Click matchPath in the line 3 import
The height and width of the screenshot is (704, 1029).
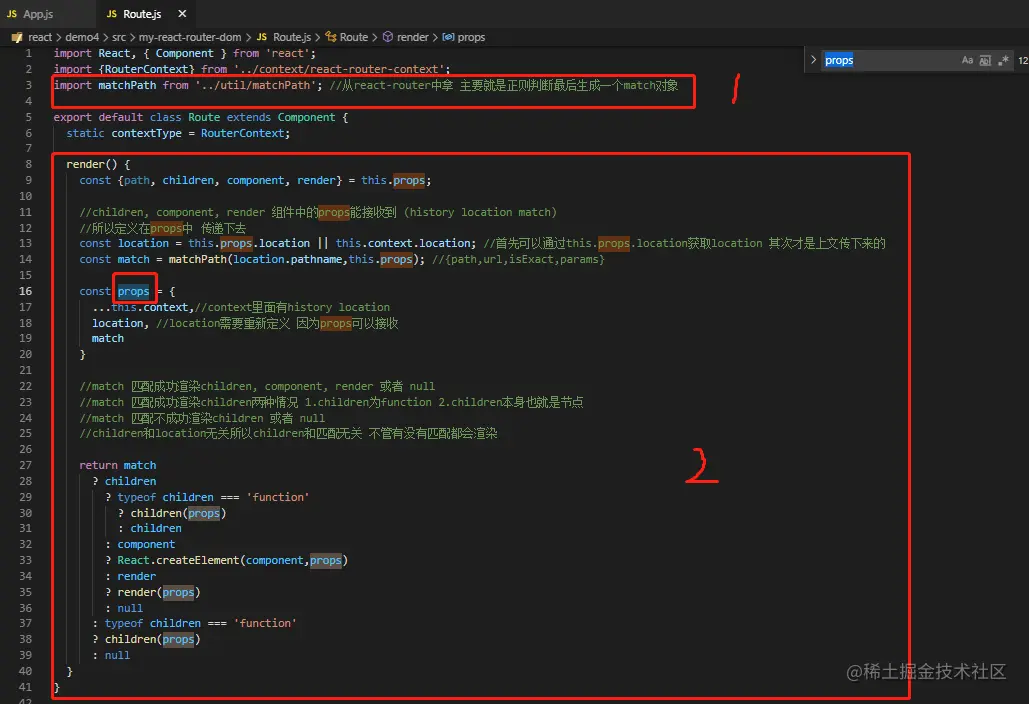tap(127, 85)
